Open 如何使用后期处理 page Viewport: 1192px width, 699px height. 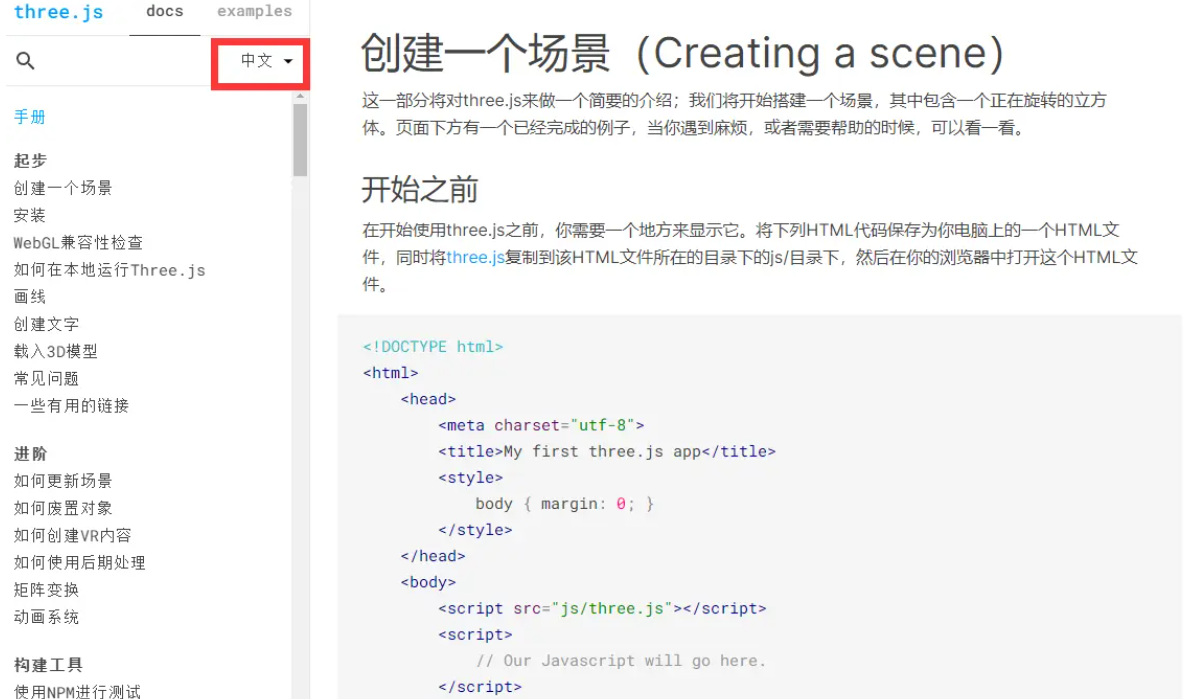(x=80, y=563)
